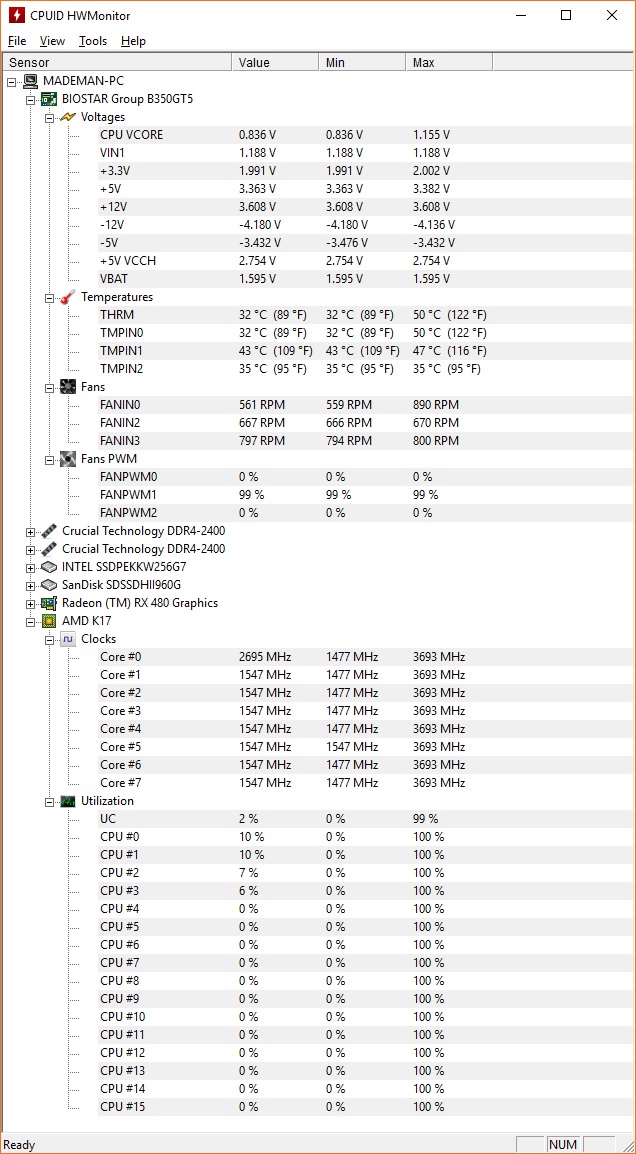The height and width of the screenshot is (1154, 636).
Task: Collapse the AMD K17 node
Action: pos(30,622)
